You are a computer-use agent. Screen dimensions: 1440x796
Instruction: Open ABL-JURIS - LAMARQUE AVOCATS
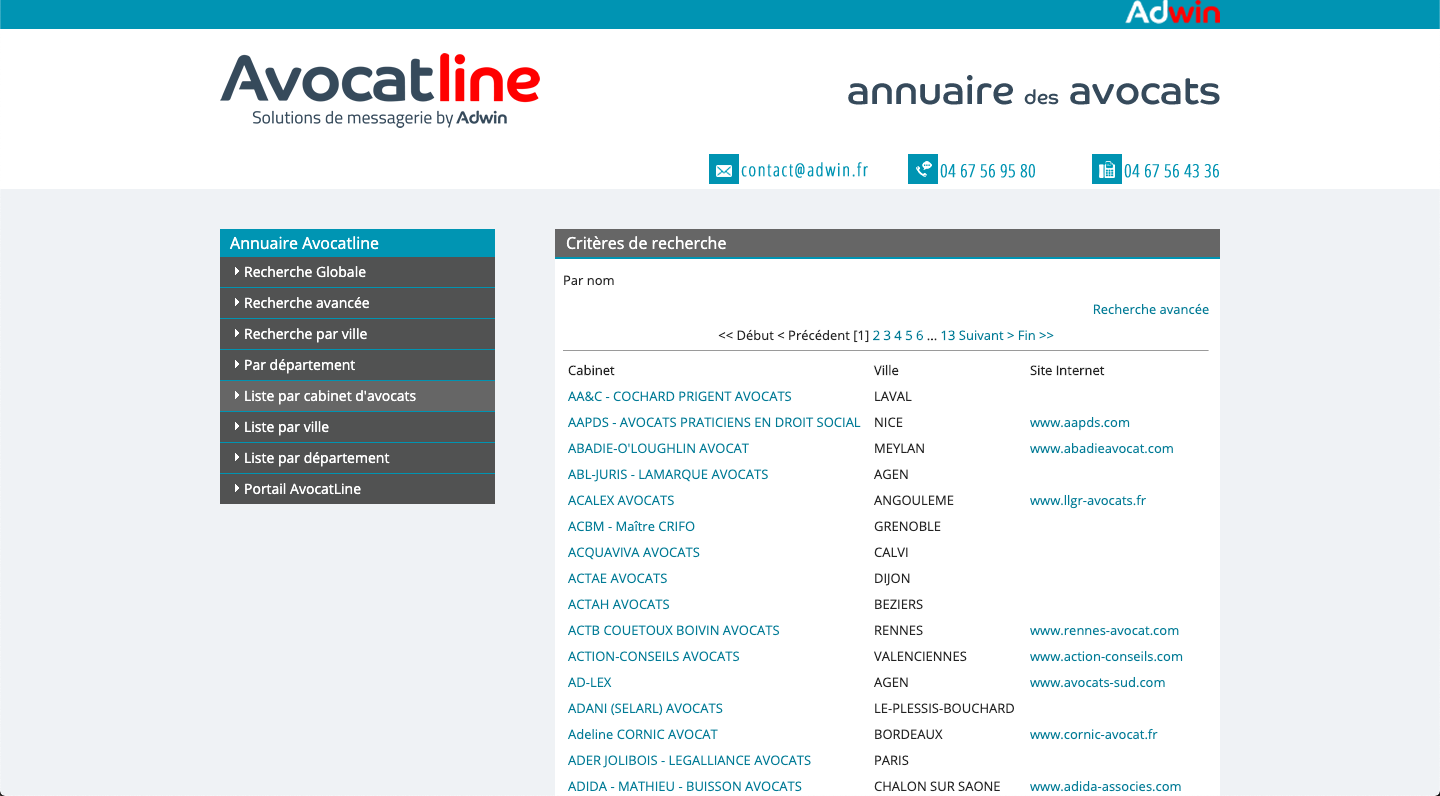pyautogui.click(x=668, y=475)
